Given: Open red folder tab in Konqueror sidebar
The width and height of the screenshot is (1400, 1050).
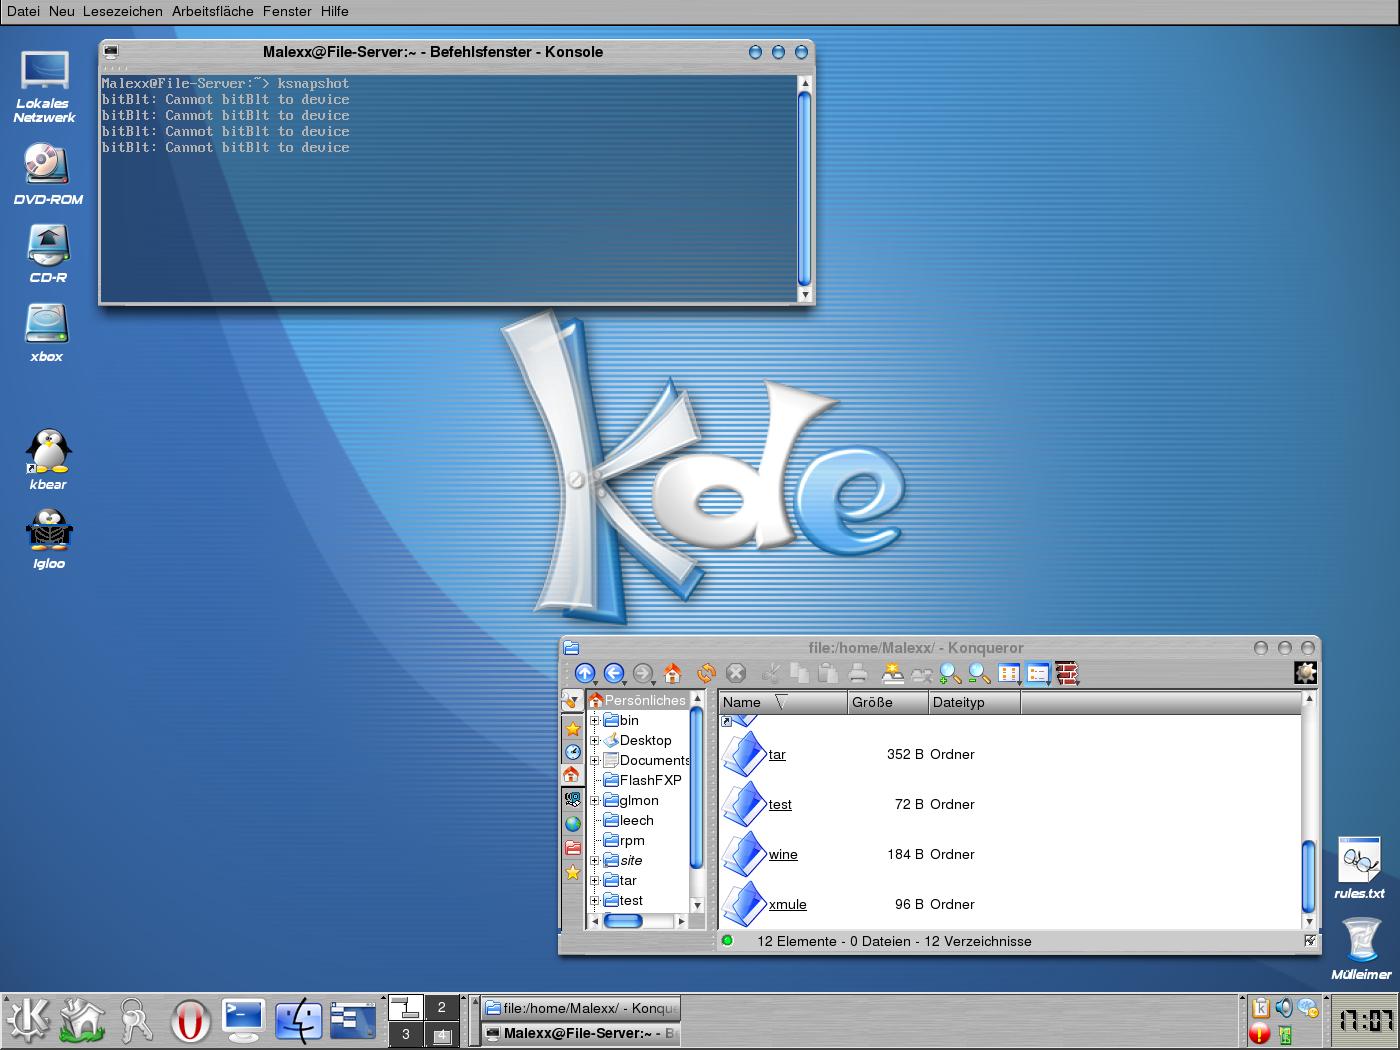Looking at the screenshot, I should (x=572, y=848).
